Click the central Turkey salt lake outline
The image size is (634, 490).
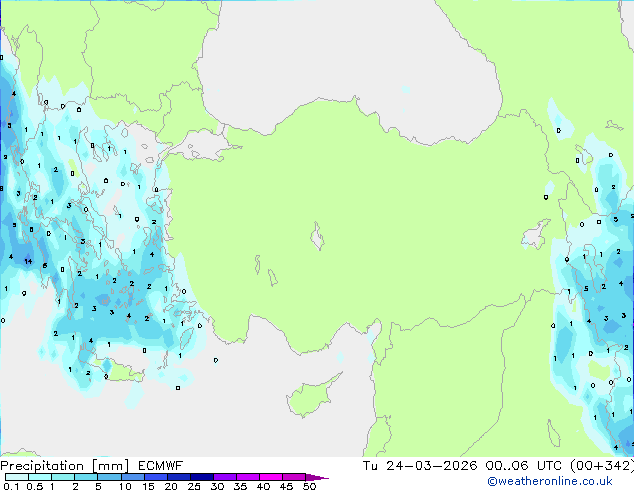[x=317, y=236]
